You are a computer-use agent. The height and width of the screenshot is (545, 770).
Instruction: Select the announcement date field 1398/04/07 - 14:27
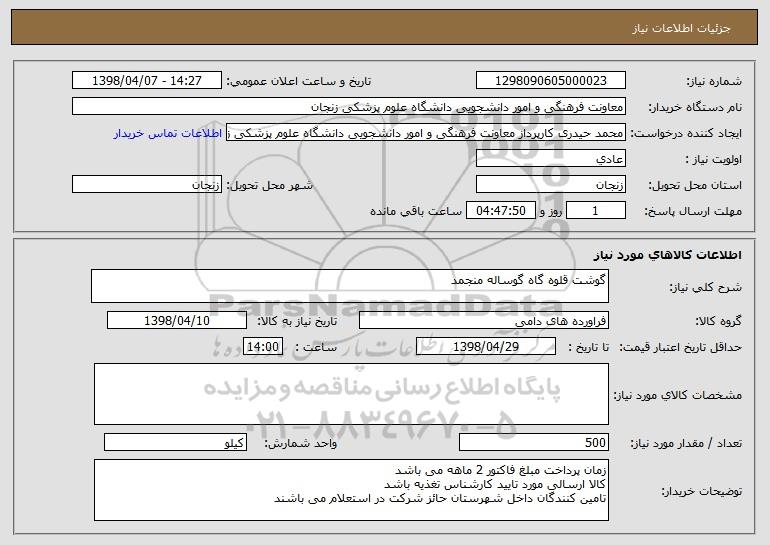(x=147, y=81)
